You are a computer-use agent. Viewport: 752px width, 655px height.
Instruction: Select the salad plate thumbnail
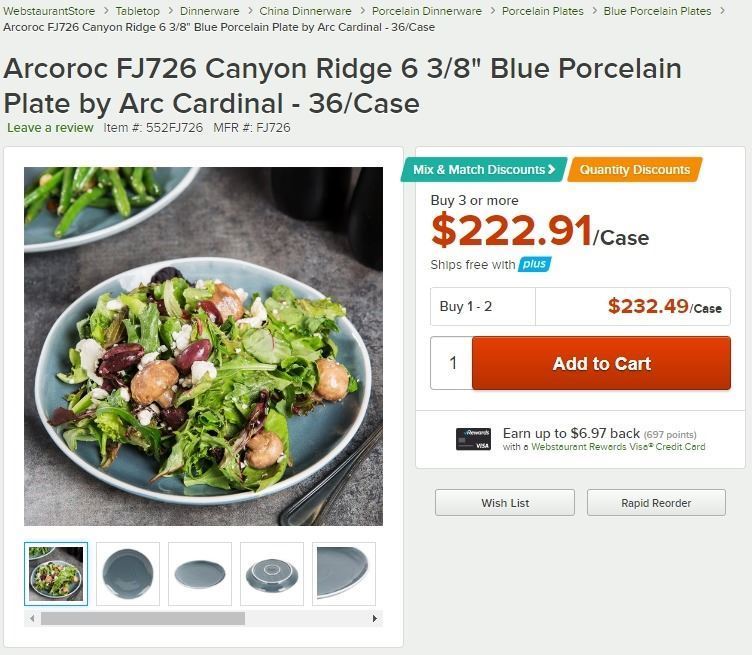click(x=56, y=574)
